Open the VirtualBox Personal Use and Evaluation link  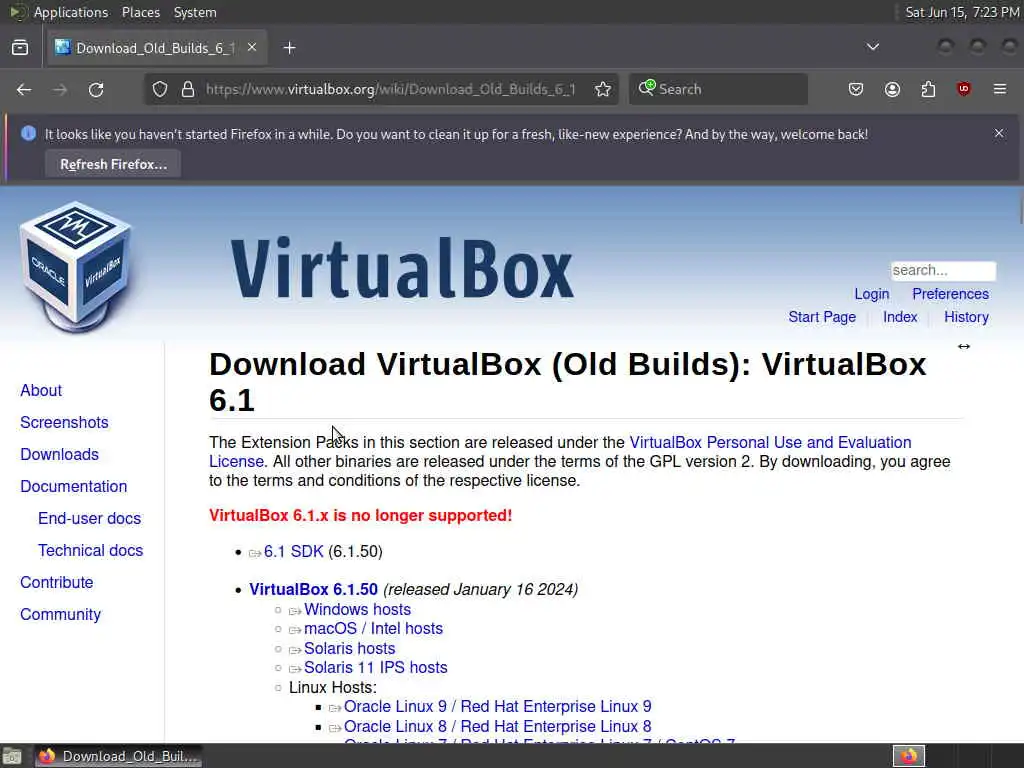click(x=770, y=442)
